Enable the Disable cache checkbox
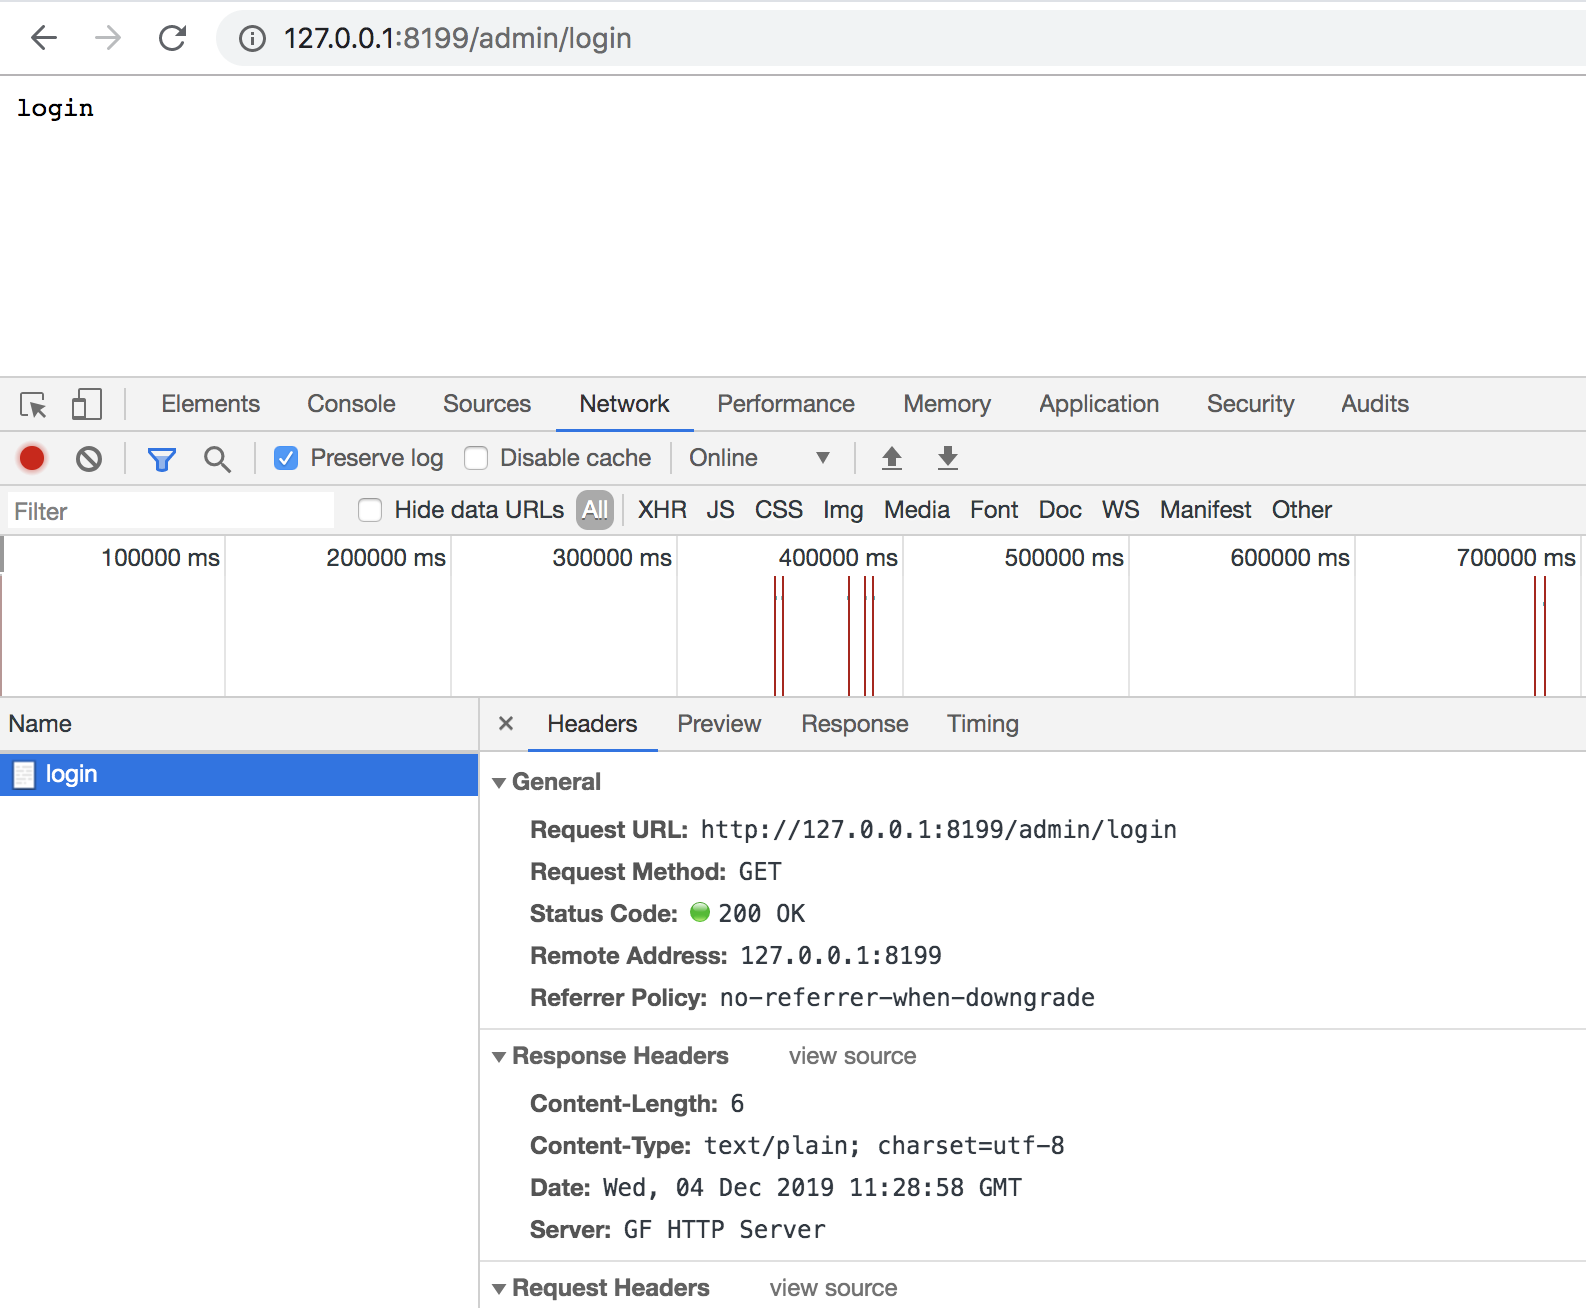This screenshot has width=1586, height=1308. (x=476, y=458)
